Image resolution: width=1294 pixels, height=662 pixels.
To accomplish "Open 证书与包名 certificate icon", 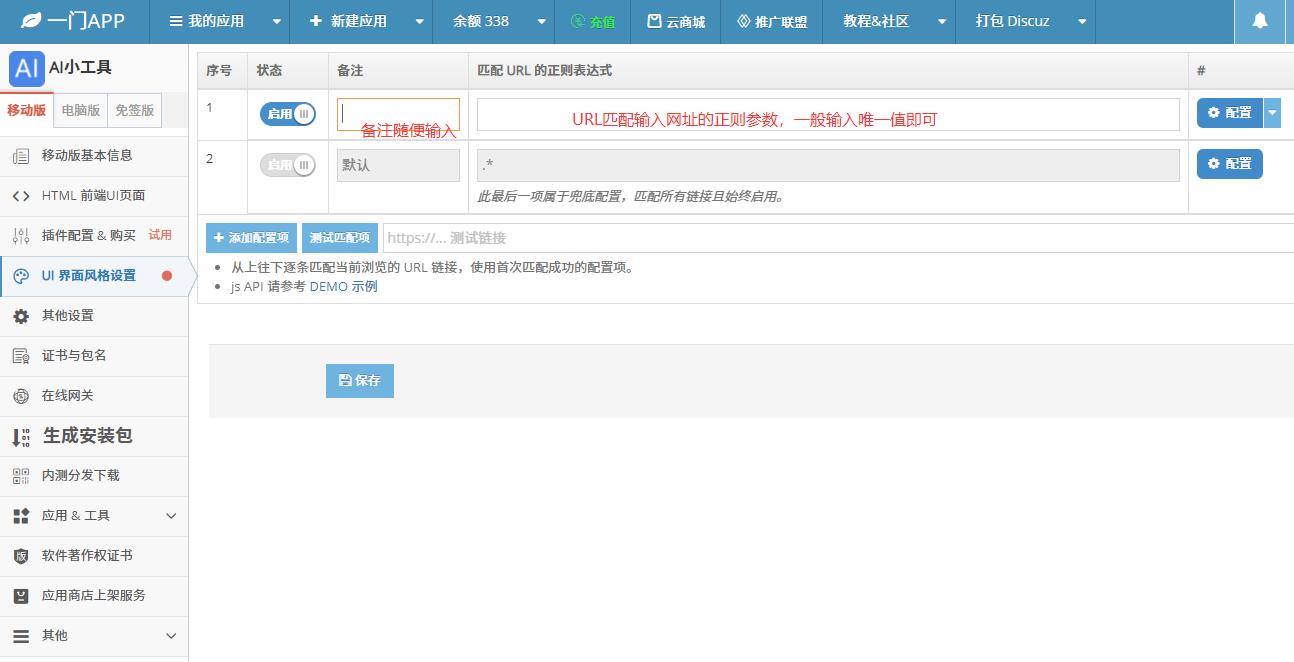I will pyautogui.click(x=21, y=356).
